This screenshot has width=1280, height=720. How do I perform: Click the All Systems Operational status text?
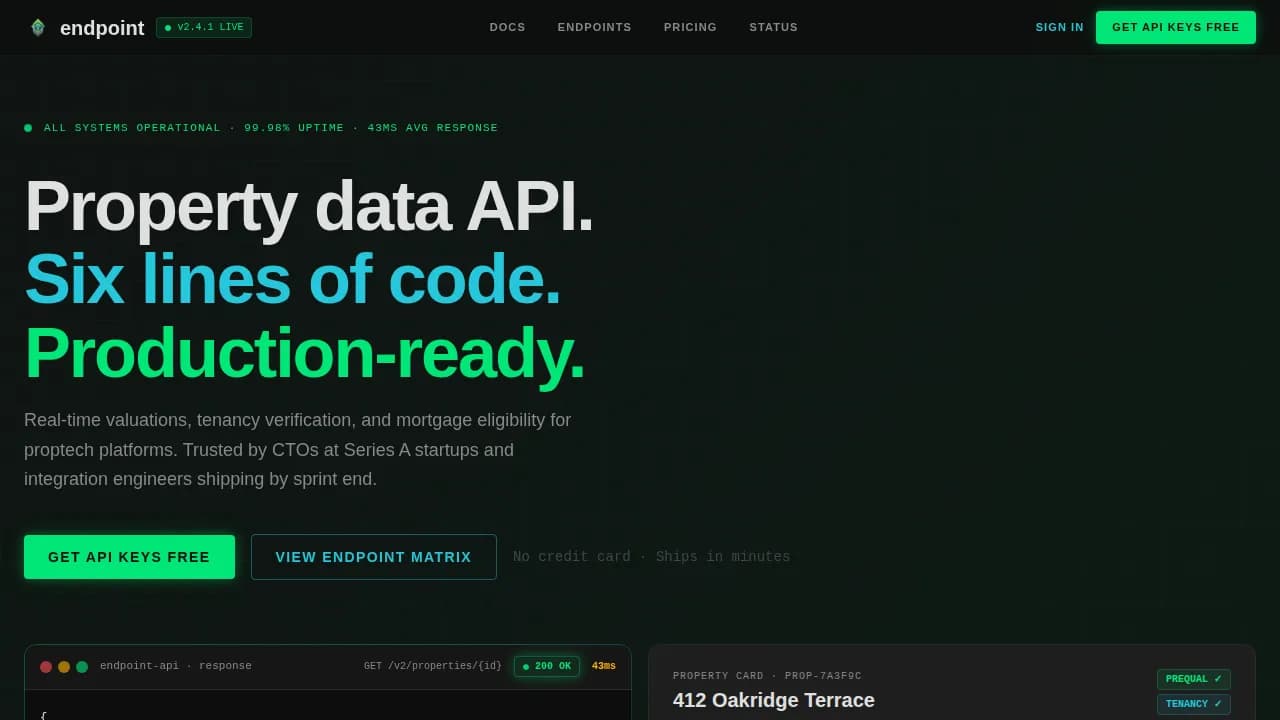pos(271,128)
